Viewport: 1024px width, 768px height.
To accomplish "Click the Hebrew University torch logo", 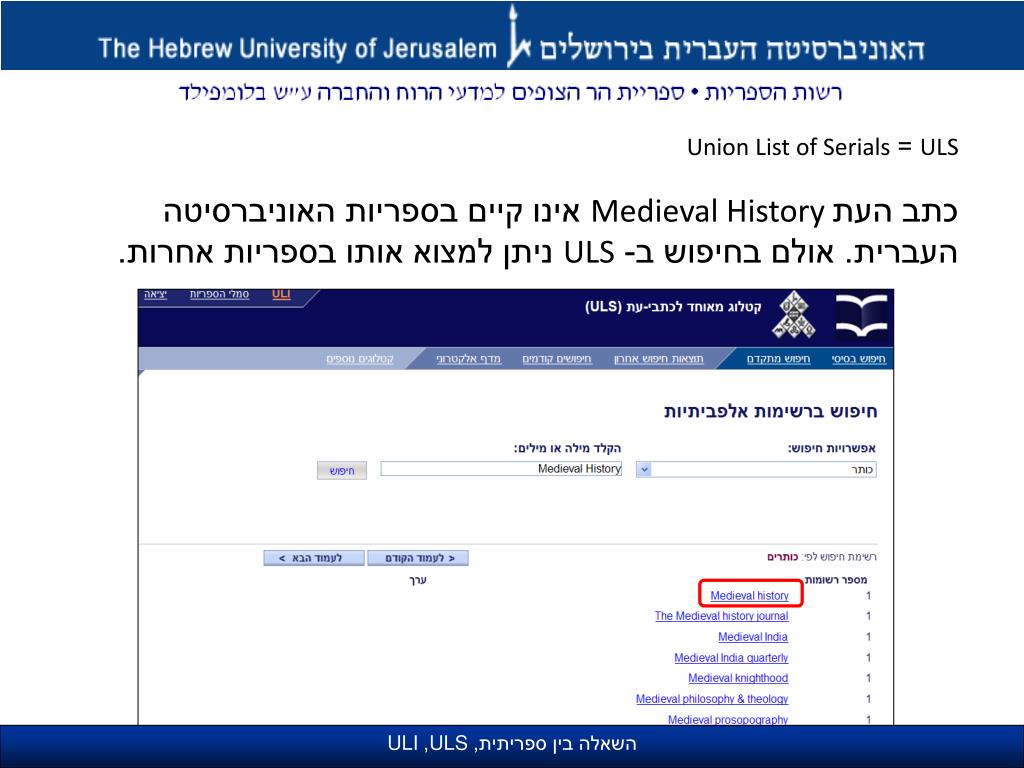I will pos(519,36).
